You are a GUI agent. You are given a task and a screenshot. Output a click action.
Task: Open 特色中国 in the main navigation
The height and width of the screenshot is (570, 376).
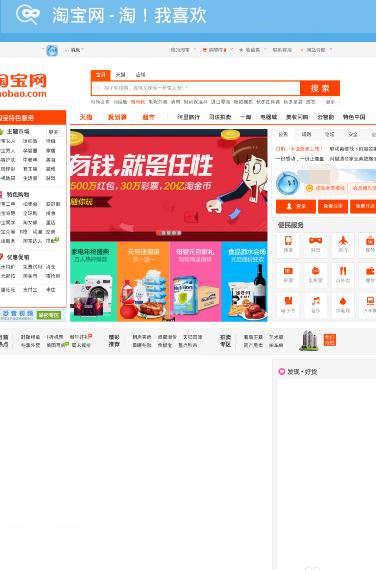click(x=354, y=117)
